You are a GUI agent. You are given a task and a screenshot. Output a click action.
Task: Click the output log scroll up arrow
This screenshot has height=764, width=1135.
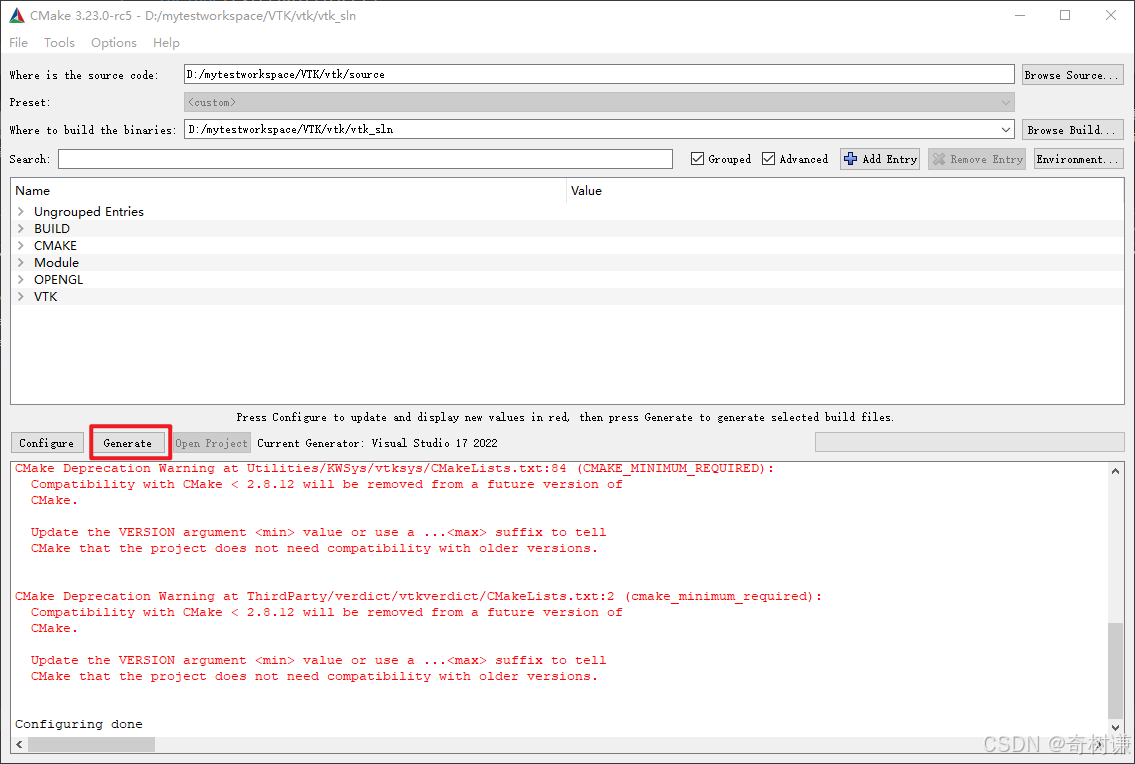(x=1115, y=471)
